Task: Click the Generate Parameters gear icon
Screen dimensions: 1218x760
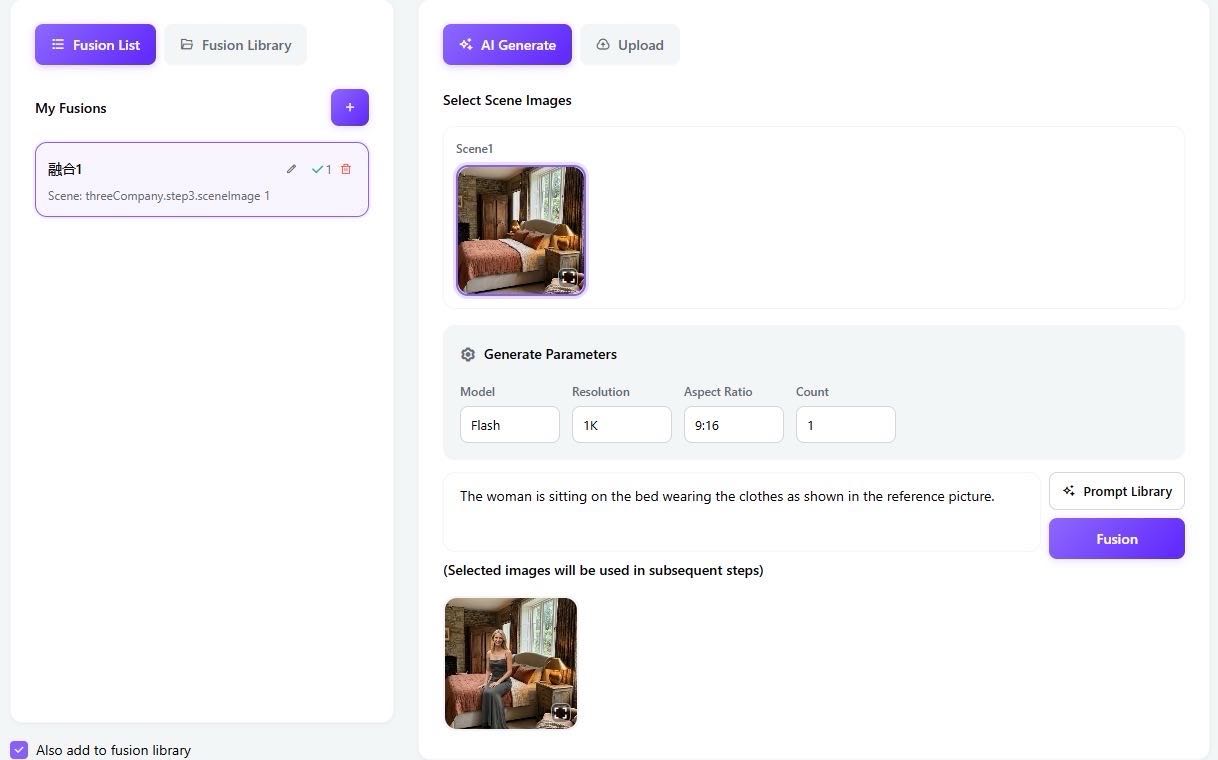Action: point(468,355)
